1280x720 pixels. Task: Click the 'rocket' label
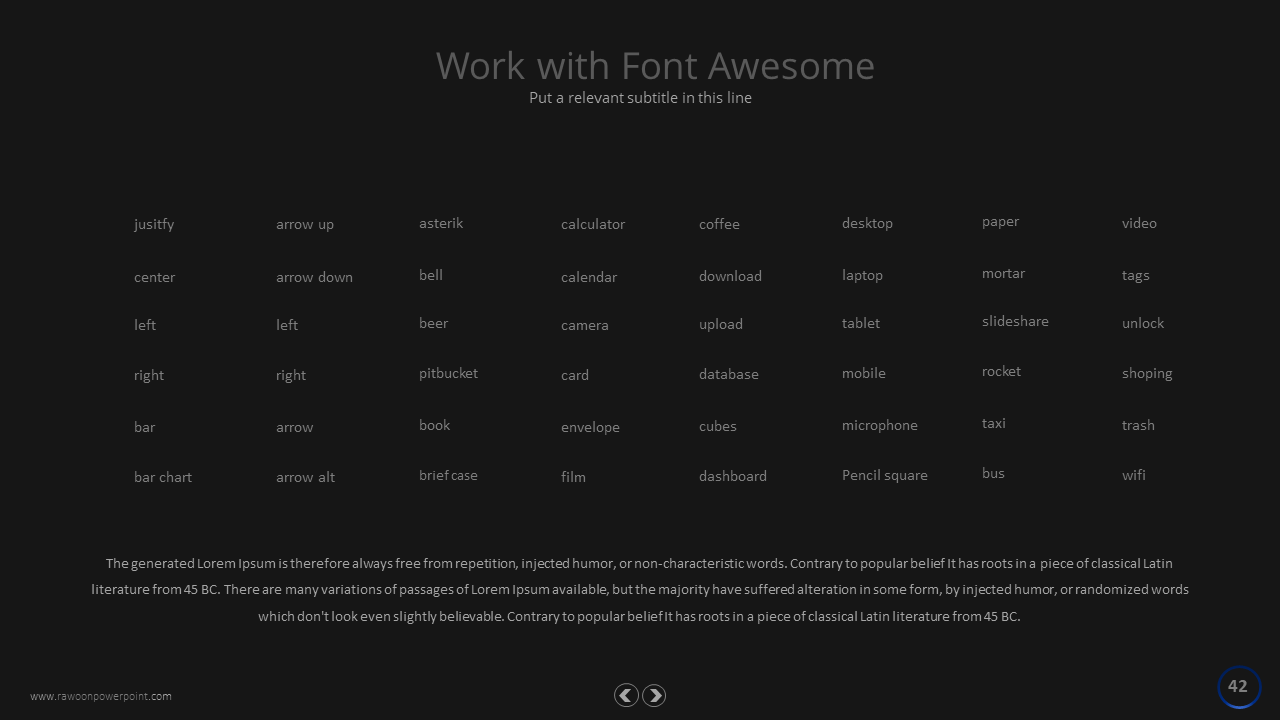1001,371
